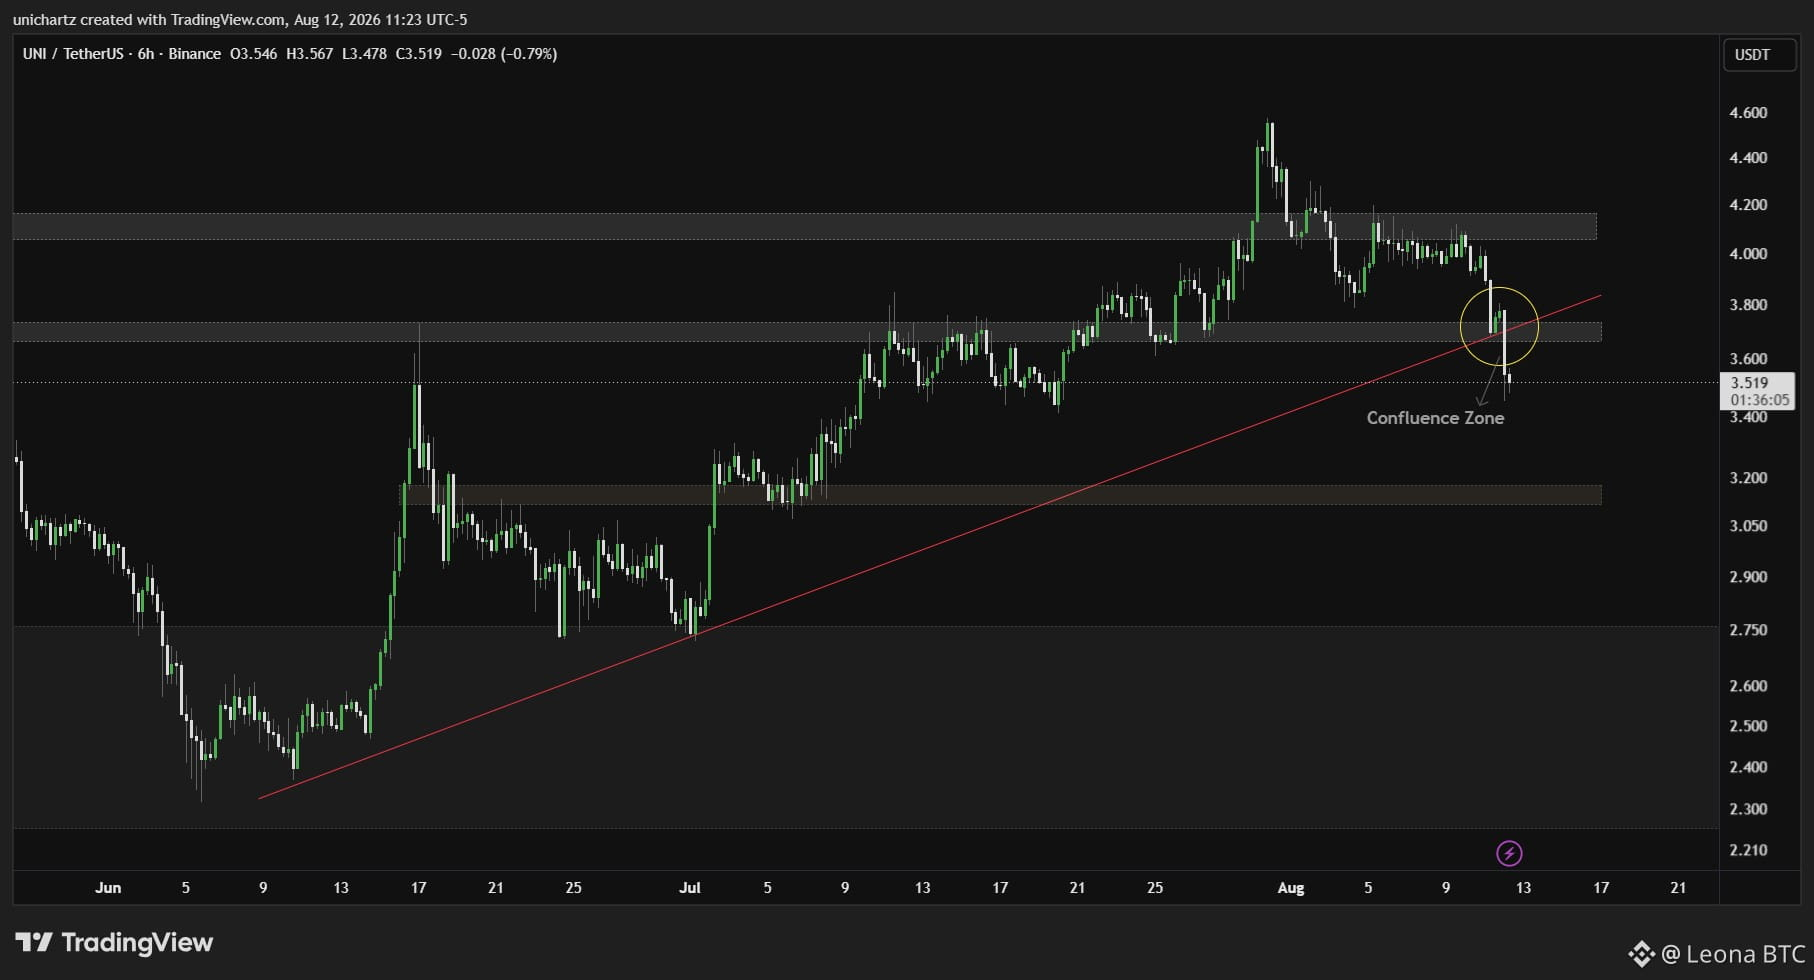
Task: Click the 2.400 price axis label
Action: click(1748, 768)
